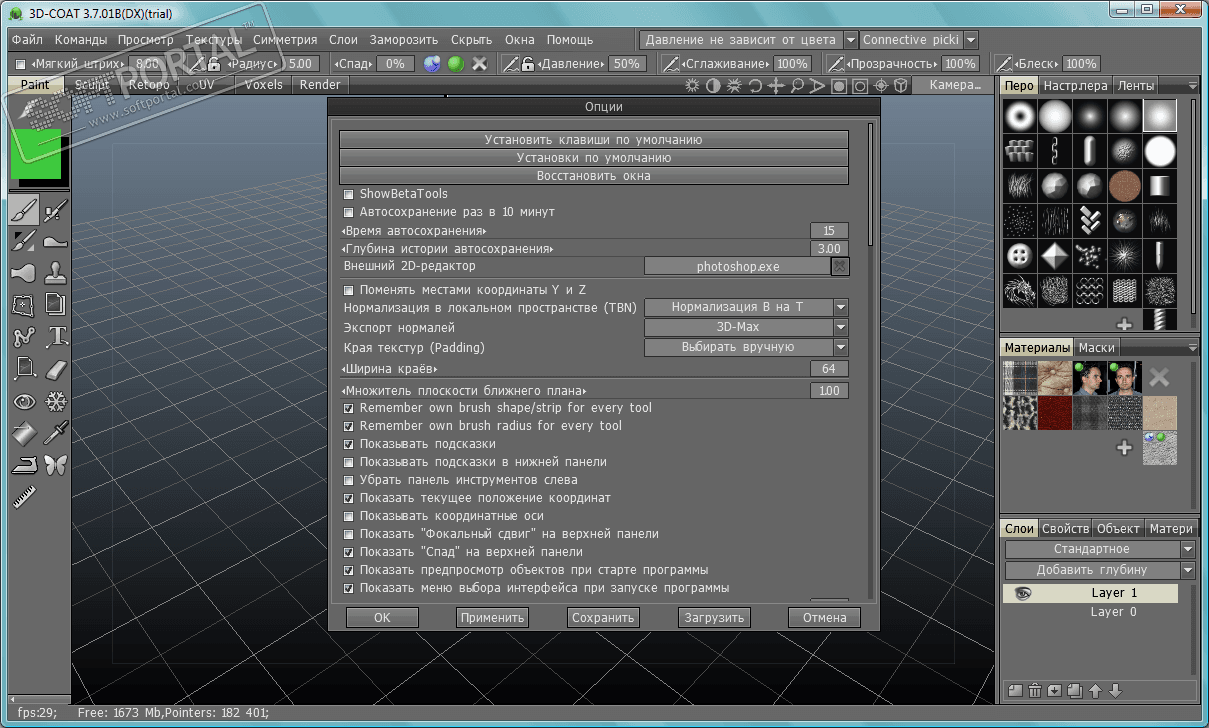
Task: Expand 'Края текстур (Padding)' dropdown
Action: tap(746, 347)
